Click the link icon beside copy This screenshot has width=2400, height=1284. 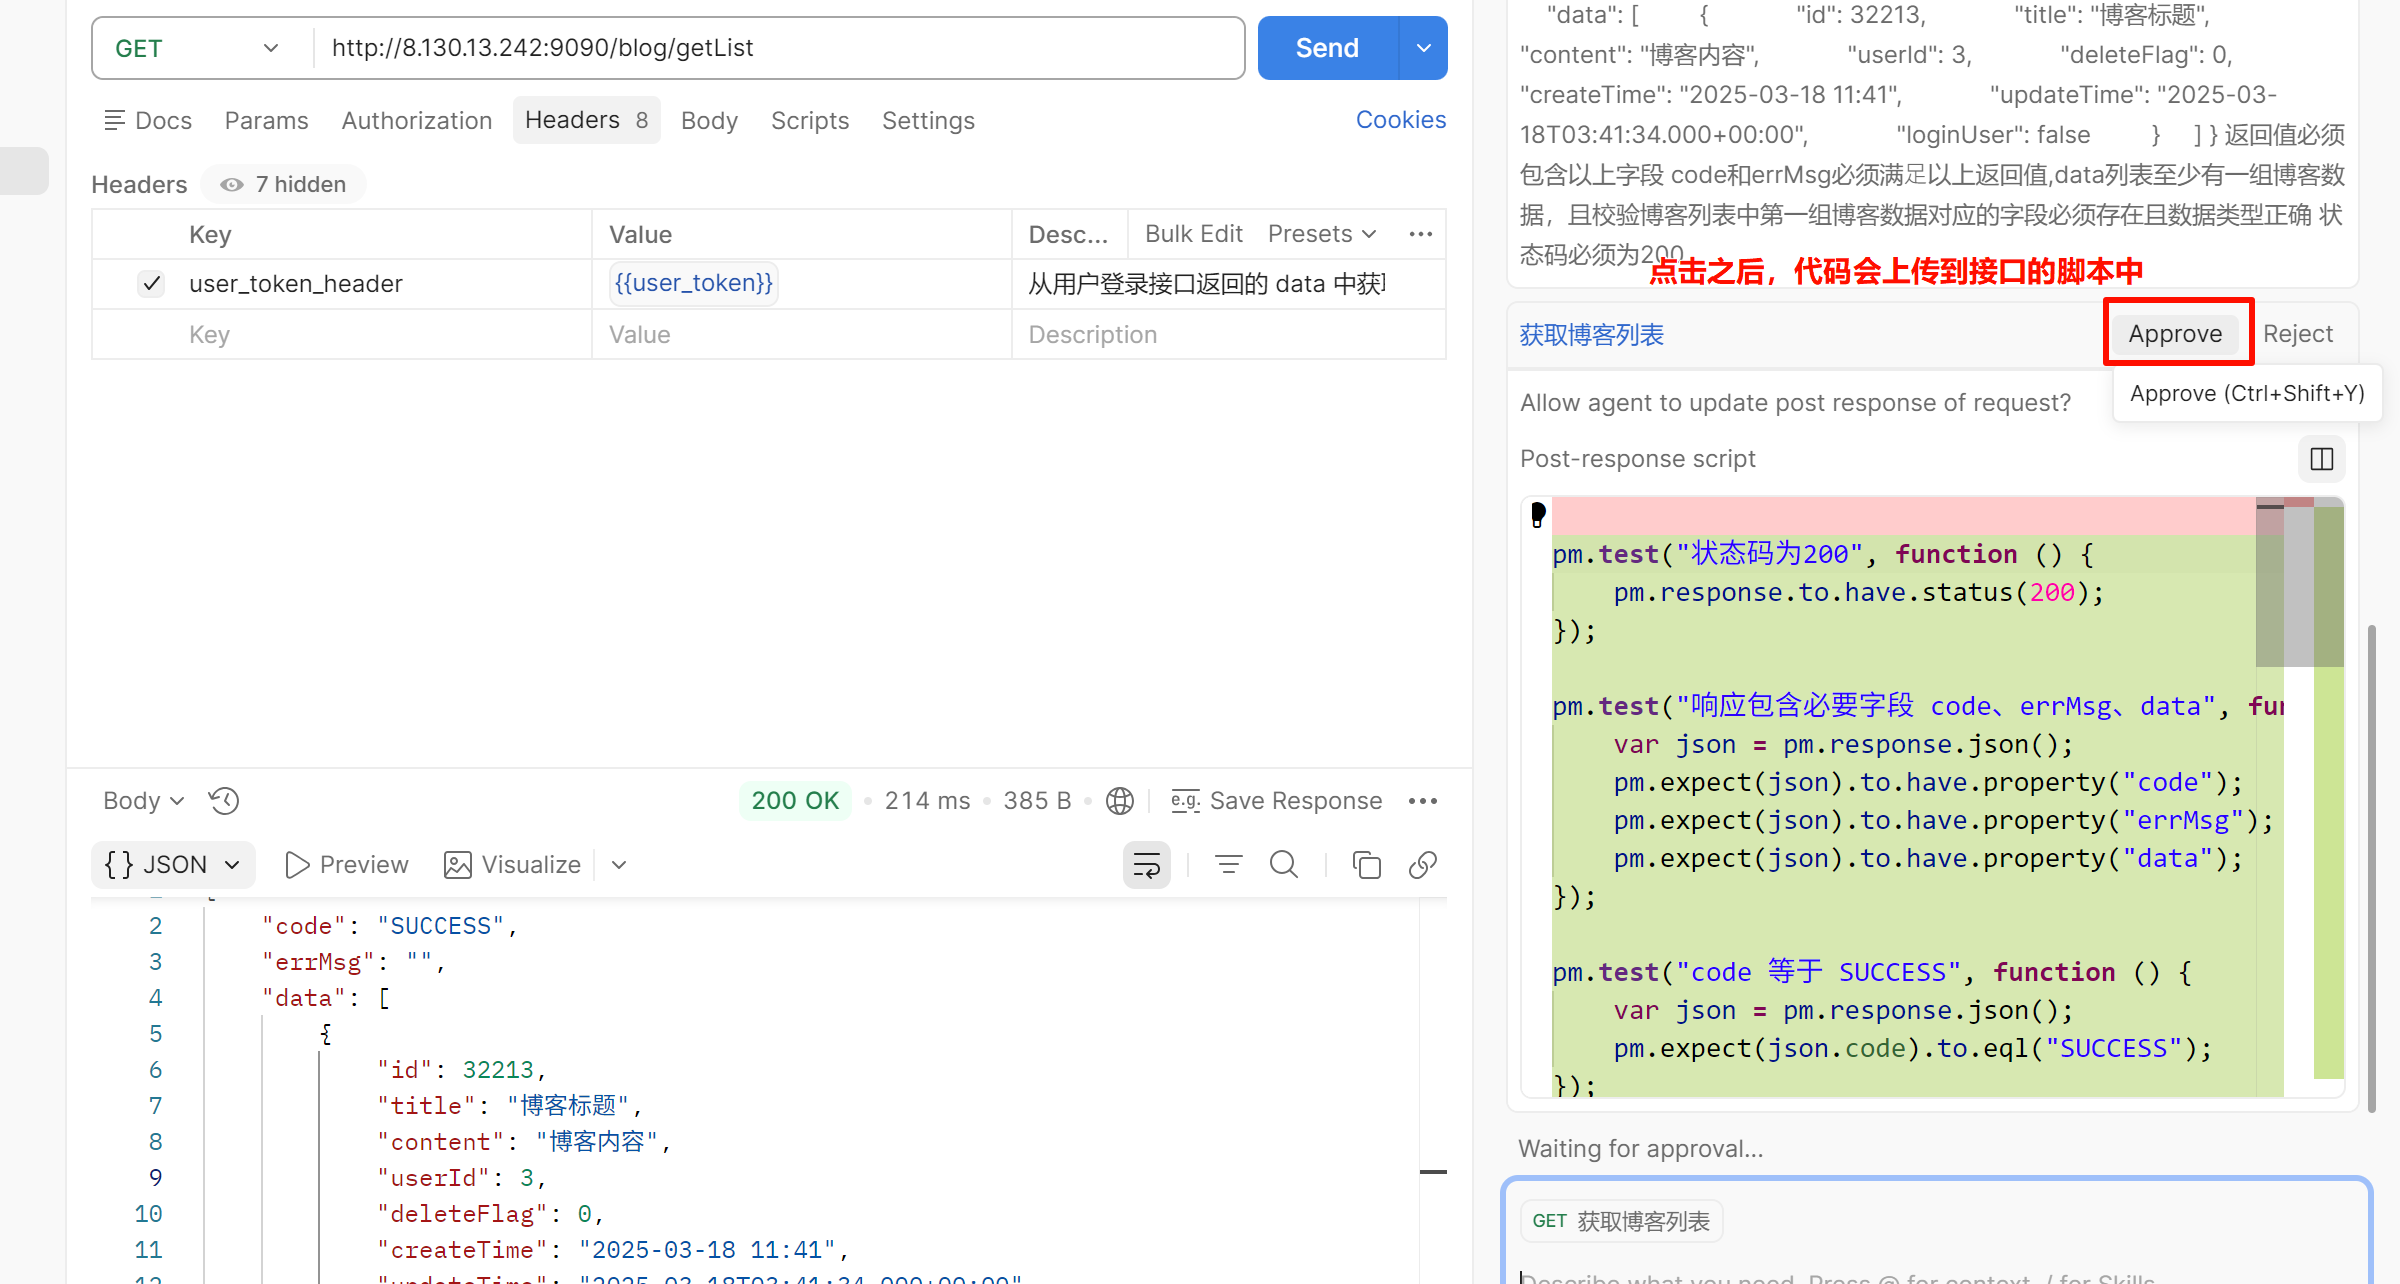(1422, 865)
